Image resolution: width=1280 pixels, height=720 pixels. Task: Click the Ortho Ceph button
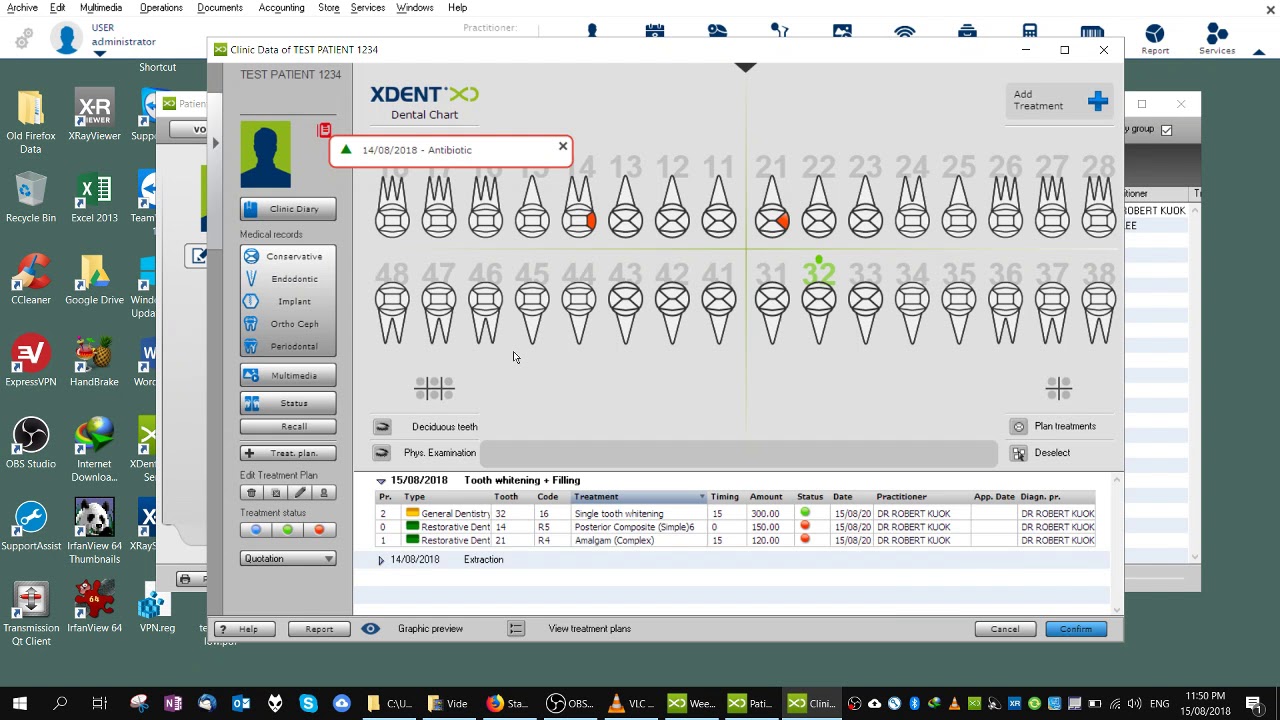click(x=288, y=324)
